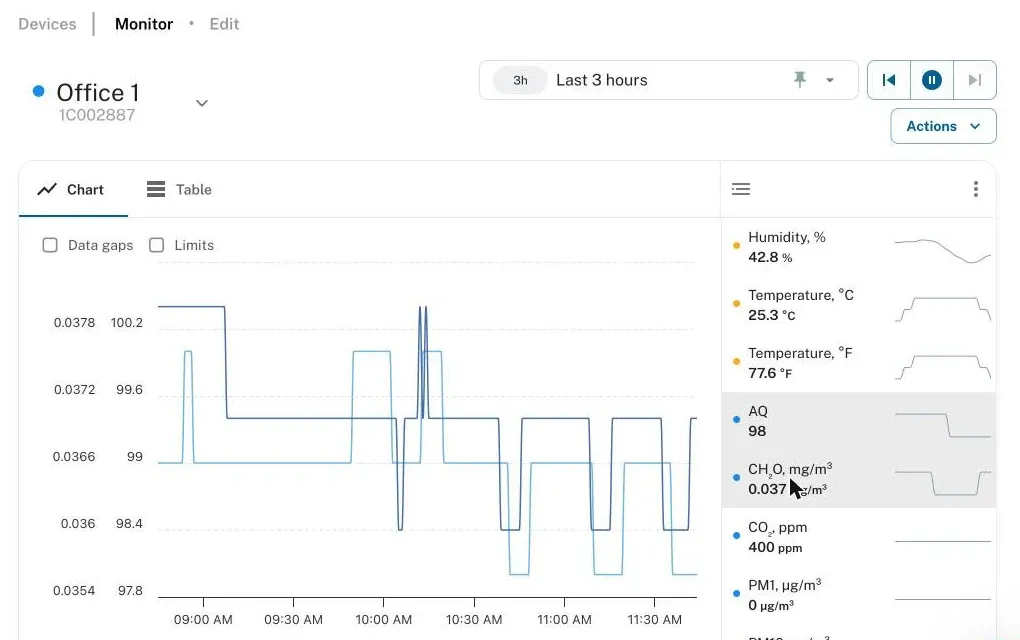Skip to the next time period
Image resolution: width=1020 pixels, height=640 pixels.
point(974,80)
